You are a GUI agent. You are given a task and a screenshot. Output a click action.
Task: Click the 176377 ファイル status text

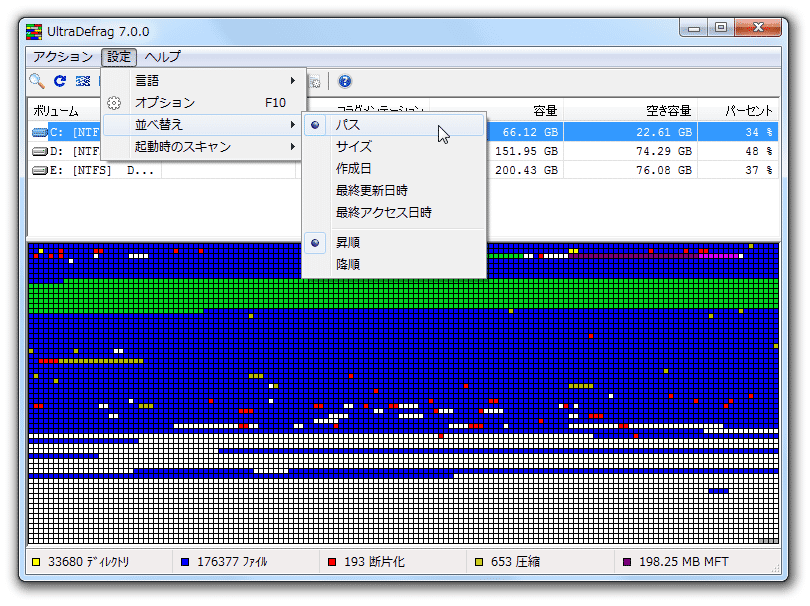pos(232,562)
